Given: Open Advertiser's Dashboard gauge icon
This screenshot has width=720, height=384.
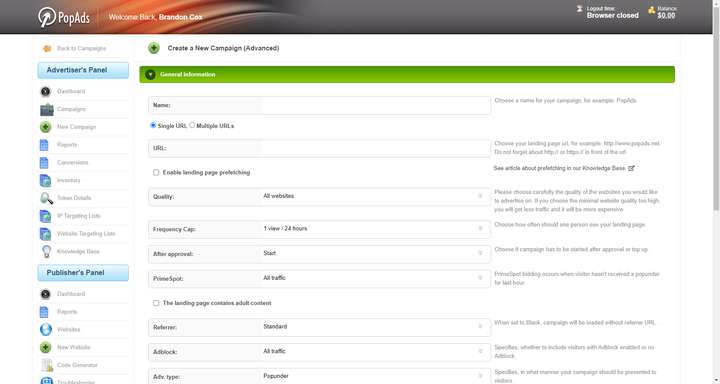Looking at the screenshot, I should (45, 91).
